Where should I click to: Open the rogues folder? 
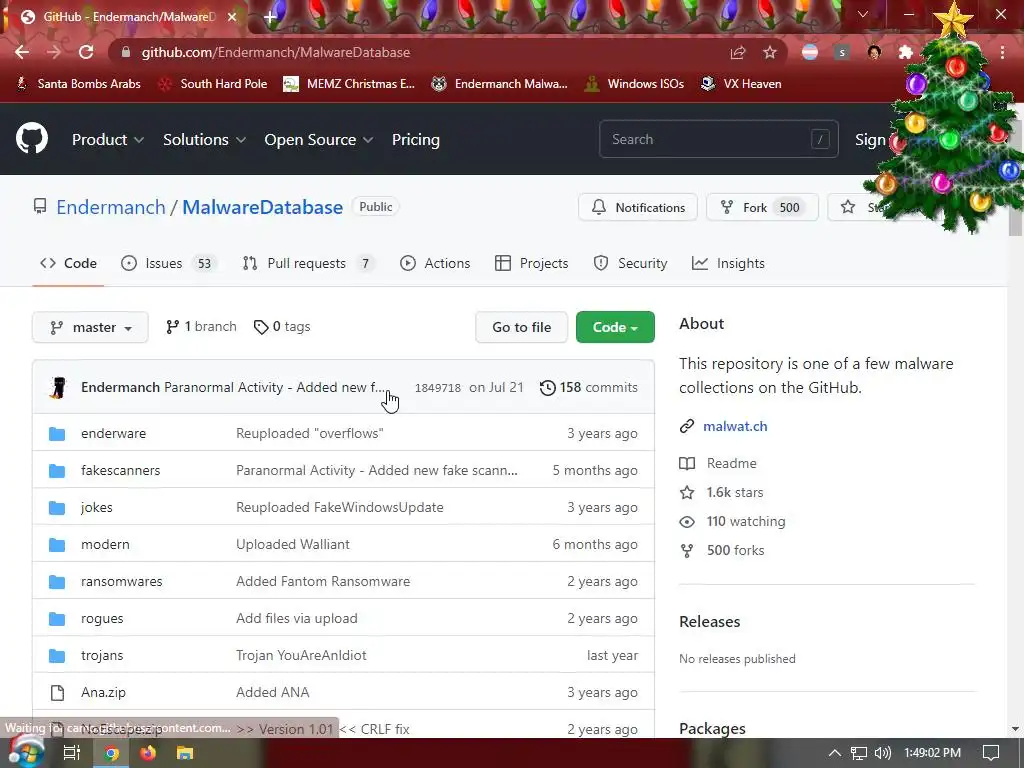click(x=102, y=618)
